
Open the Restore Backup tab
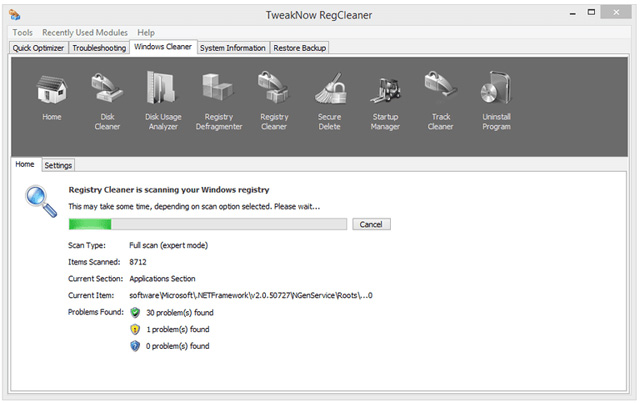pos(300,48)
